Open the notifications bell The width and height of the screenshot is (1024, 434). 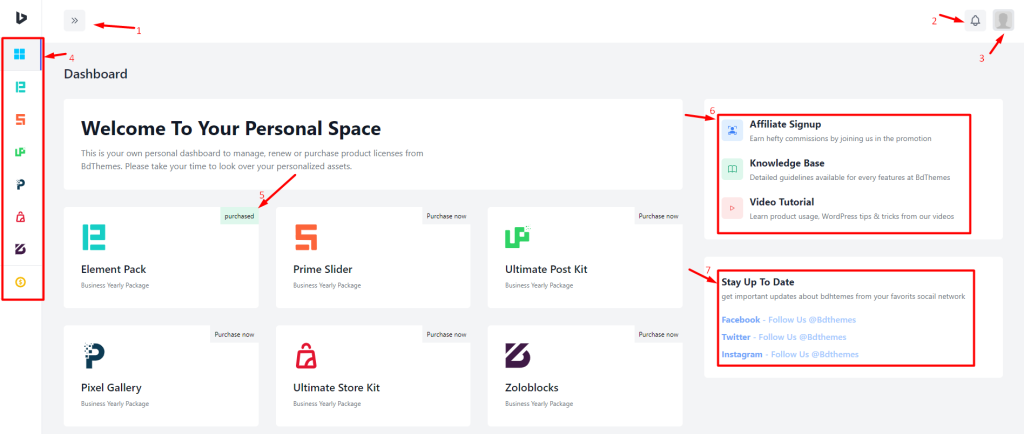pos(975,20)
